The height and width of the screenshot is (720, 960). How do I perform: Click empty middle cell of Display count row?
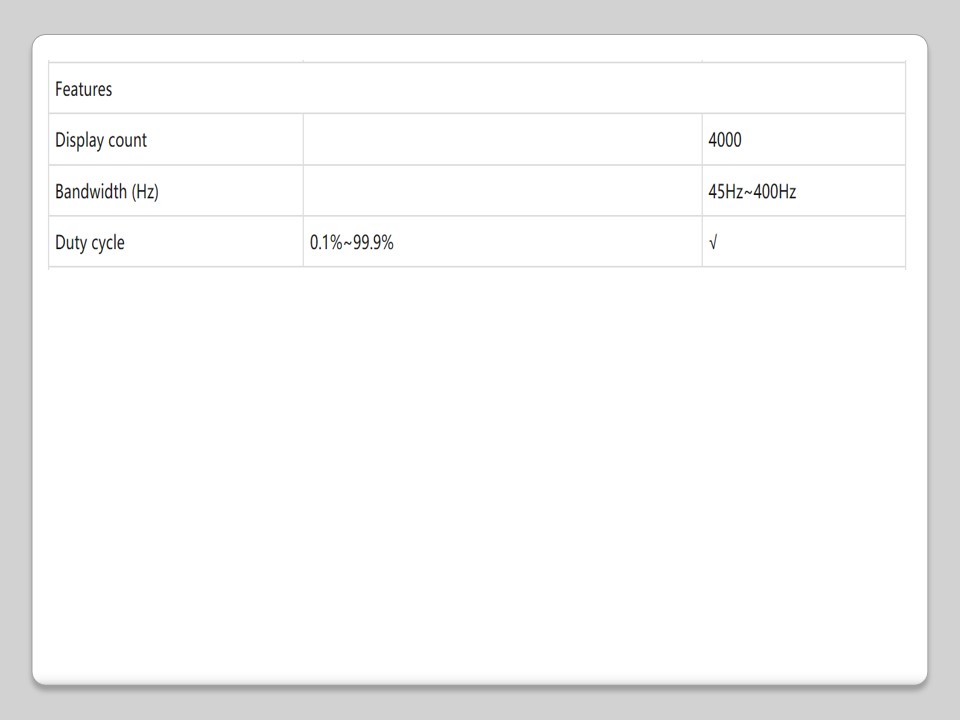(502, 141)
